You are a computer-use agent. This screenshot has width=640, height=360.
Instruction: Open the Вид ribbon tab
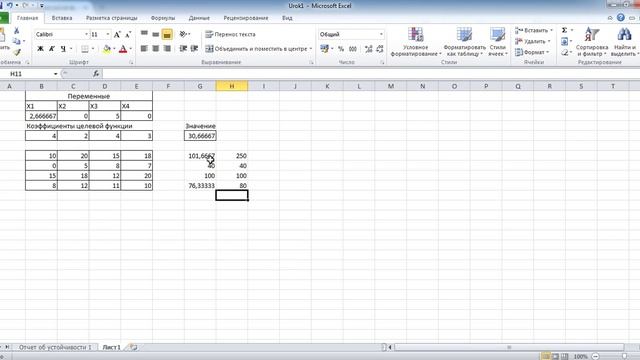pyautogui.click(x=287, y=18)
